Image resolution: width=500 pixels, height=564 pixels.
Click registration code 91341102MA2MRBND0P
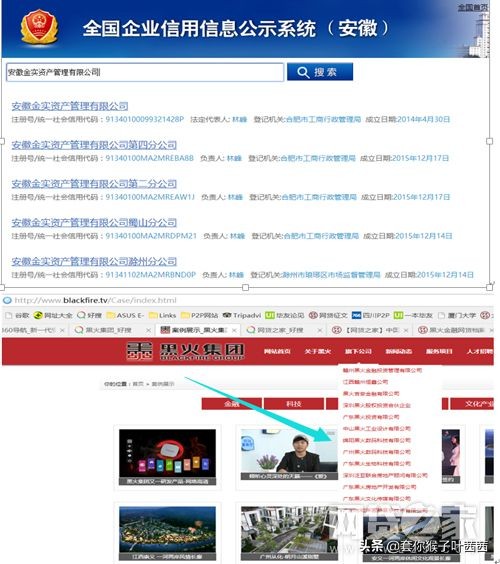click(x=150, y=275)
